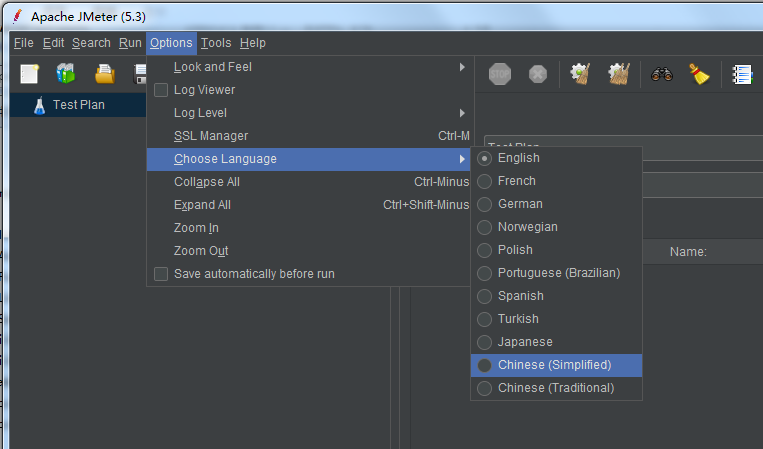Close the Options menu
Screen dimensions: 763x449
click(x=171, y=43)
